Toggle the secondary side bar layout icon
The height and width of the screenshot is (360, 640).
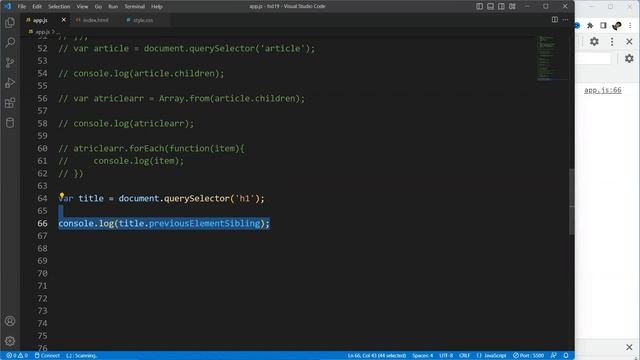(x=501, y=6)
